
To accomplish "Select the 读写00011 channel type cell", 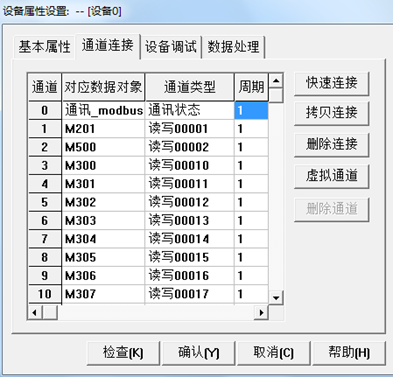I will pyautogui.click(x=190, y=184).
